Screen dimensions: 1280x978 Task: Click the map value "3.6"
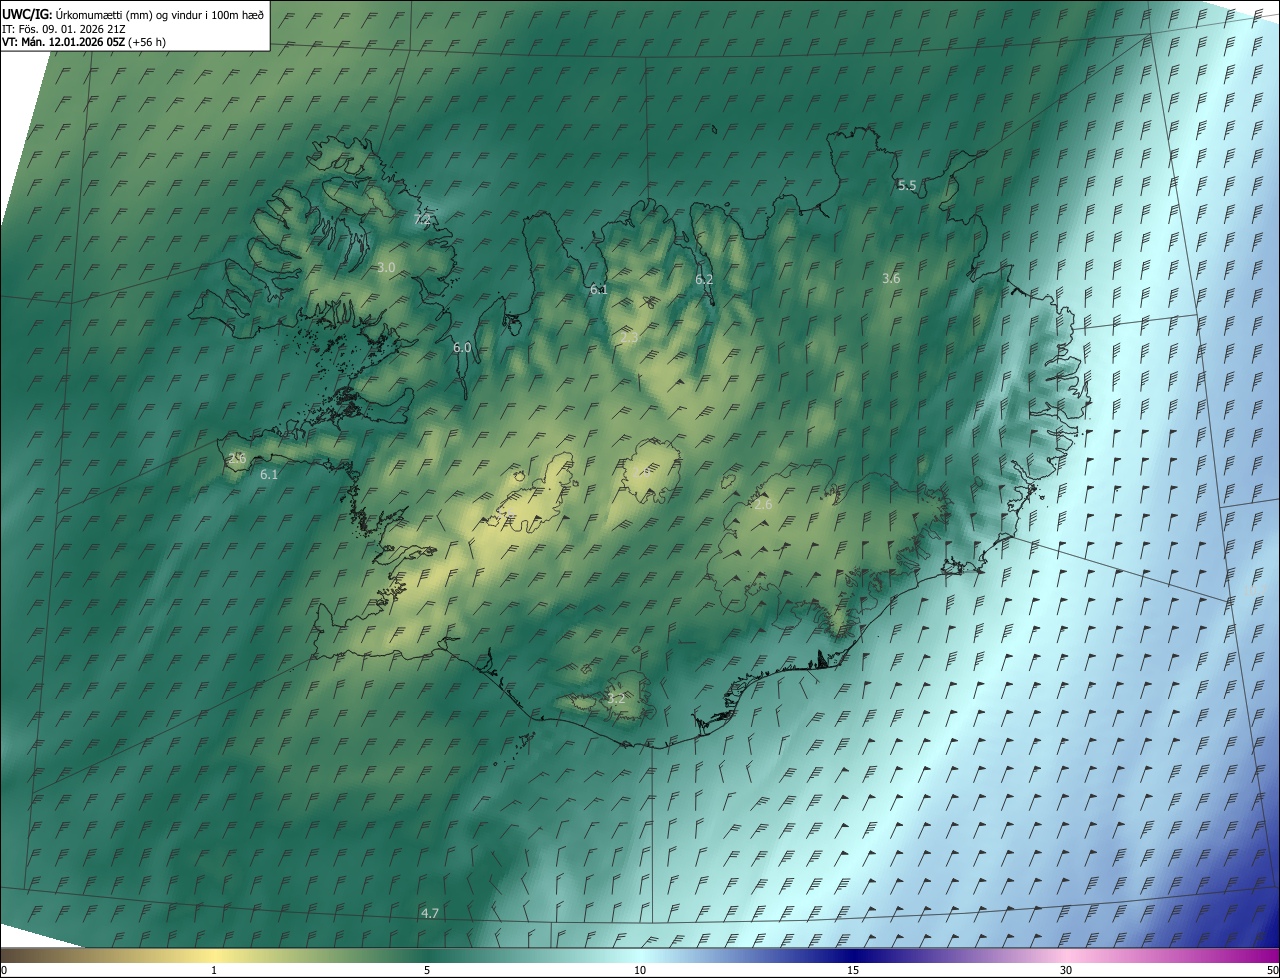[892, 278]
